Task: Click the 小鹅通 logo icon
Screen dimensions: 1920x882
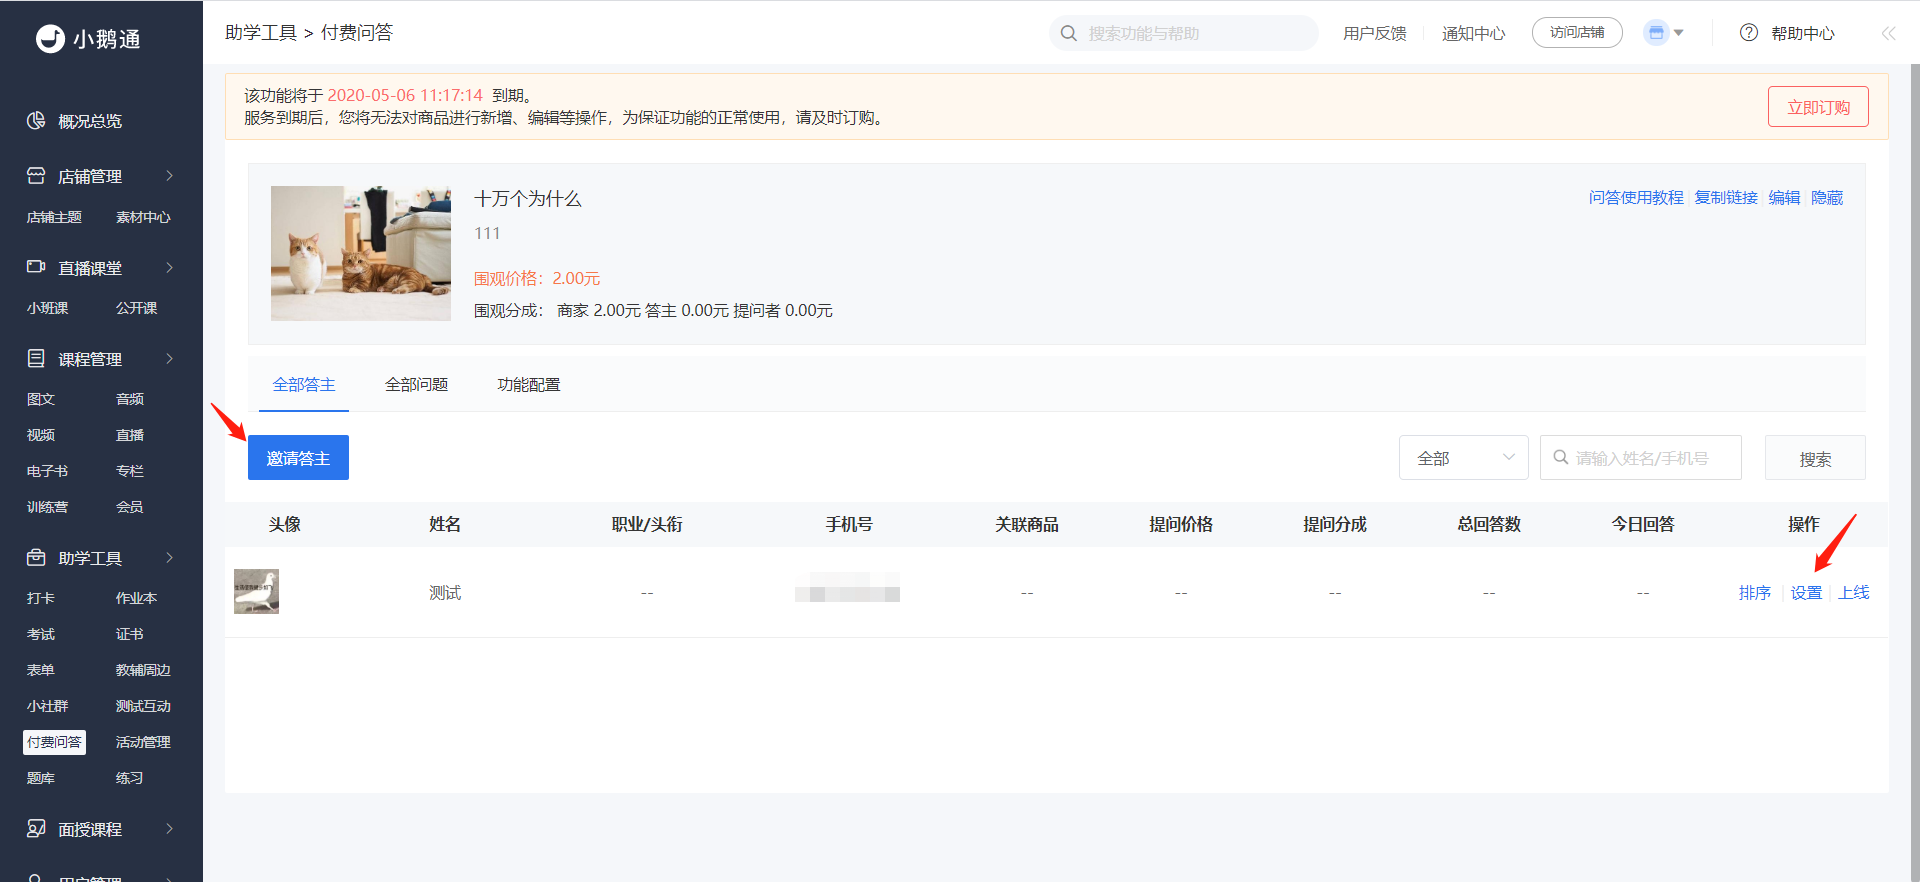Action: click(50, 39)
